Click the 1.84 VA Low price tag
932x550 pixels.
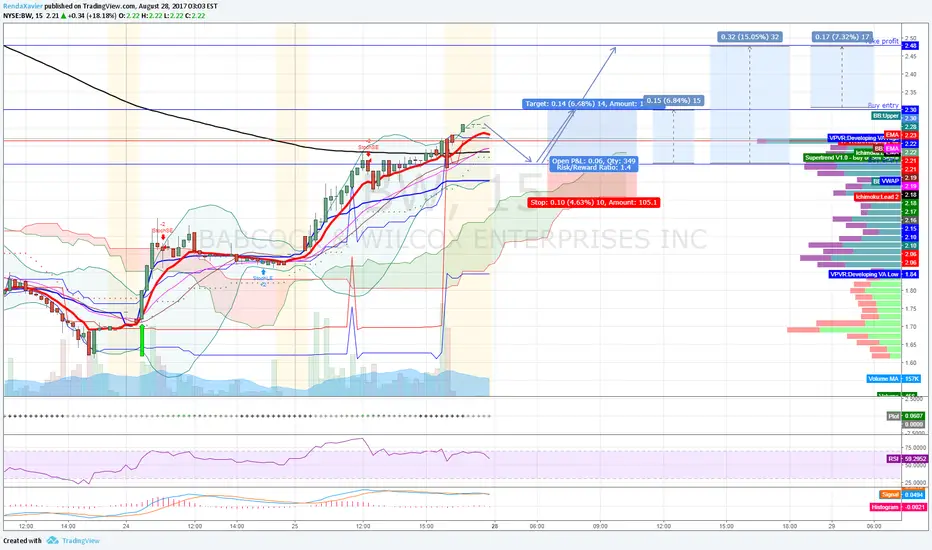pos(910,274)
